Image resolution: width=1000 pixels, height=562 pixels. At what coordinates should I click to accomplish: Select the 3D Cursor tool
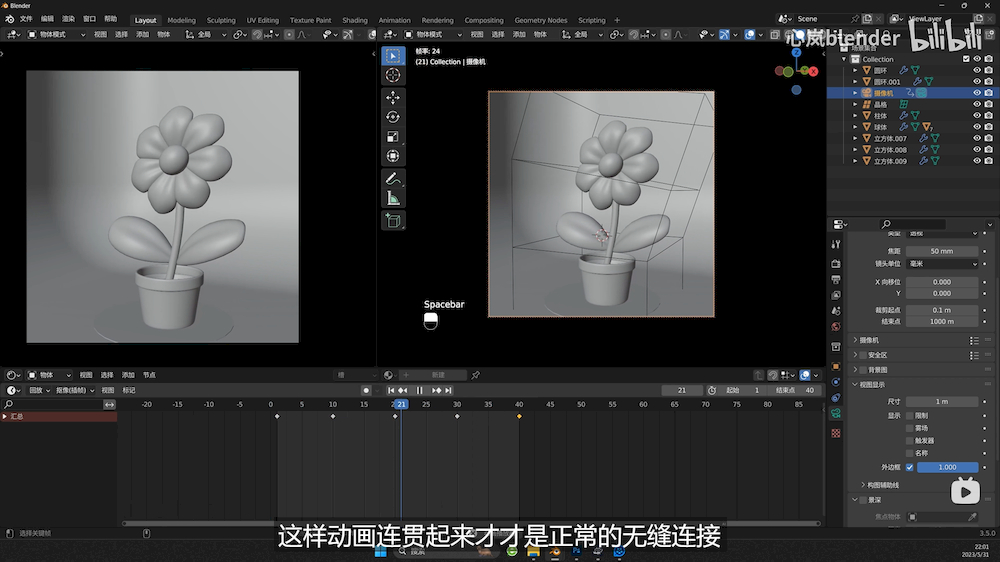(393, 76)
